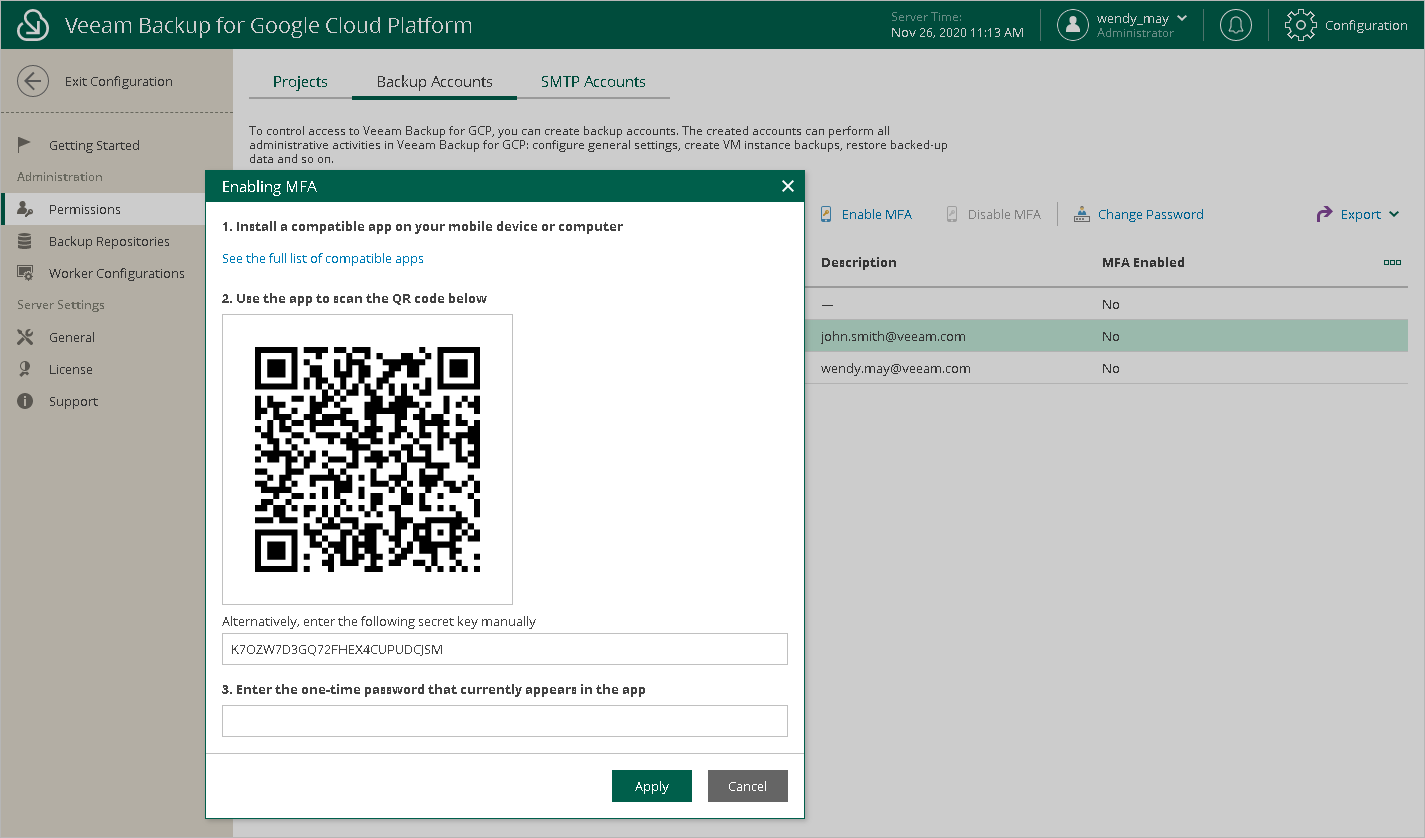
Task: Click the General tools icon
Action: pos(25,337)
